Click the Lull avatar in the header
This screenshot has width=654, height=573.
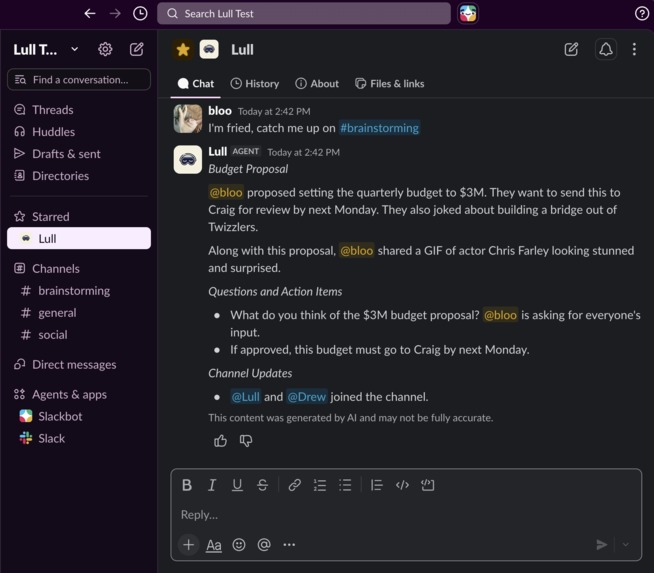tap(209, 50)
